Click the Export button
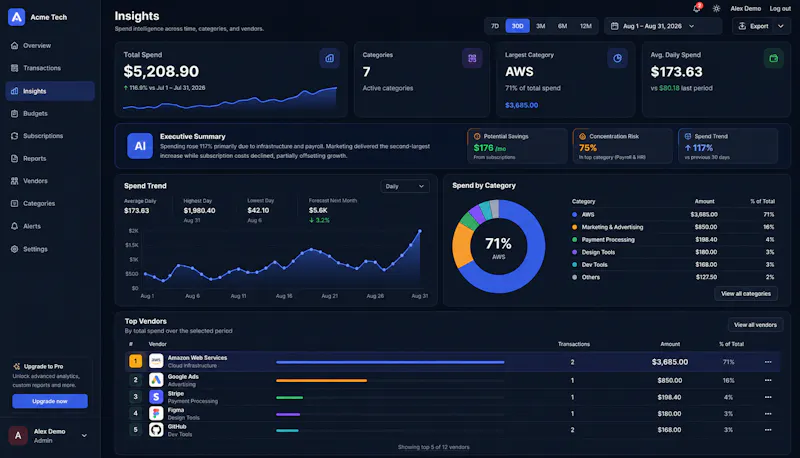 click(754, 26)
